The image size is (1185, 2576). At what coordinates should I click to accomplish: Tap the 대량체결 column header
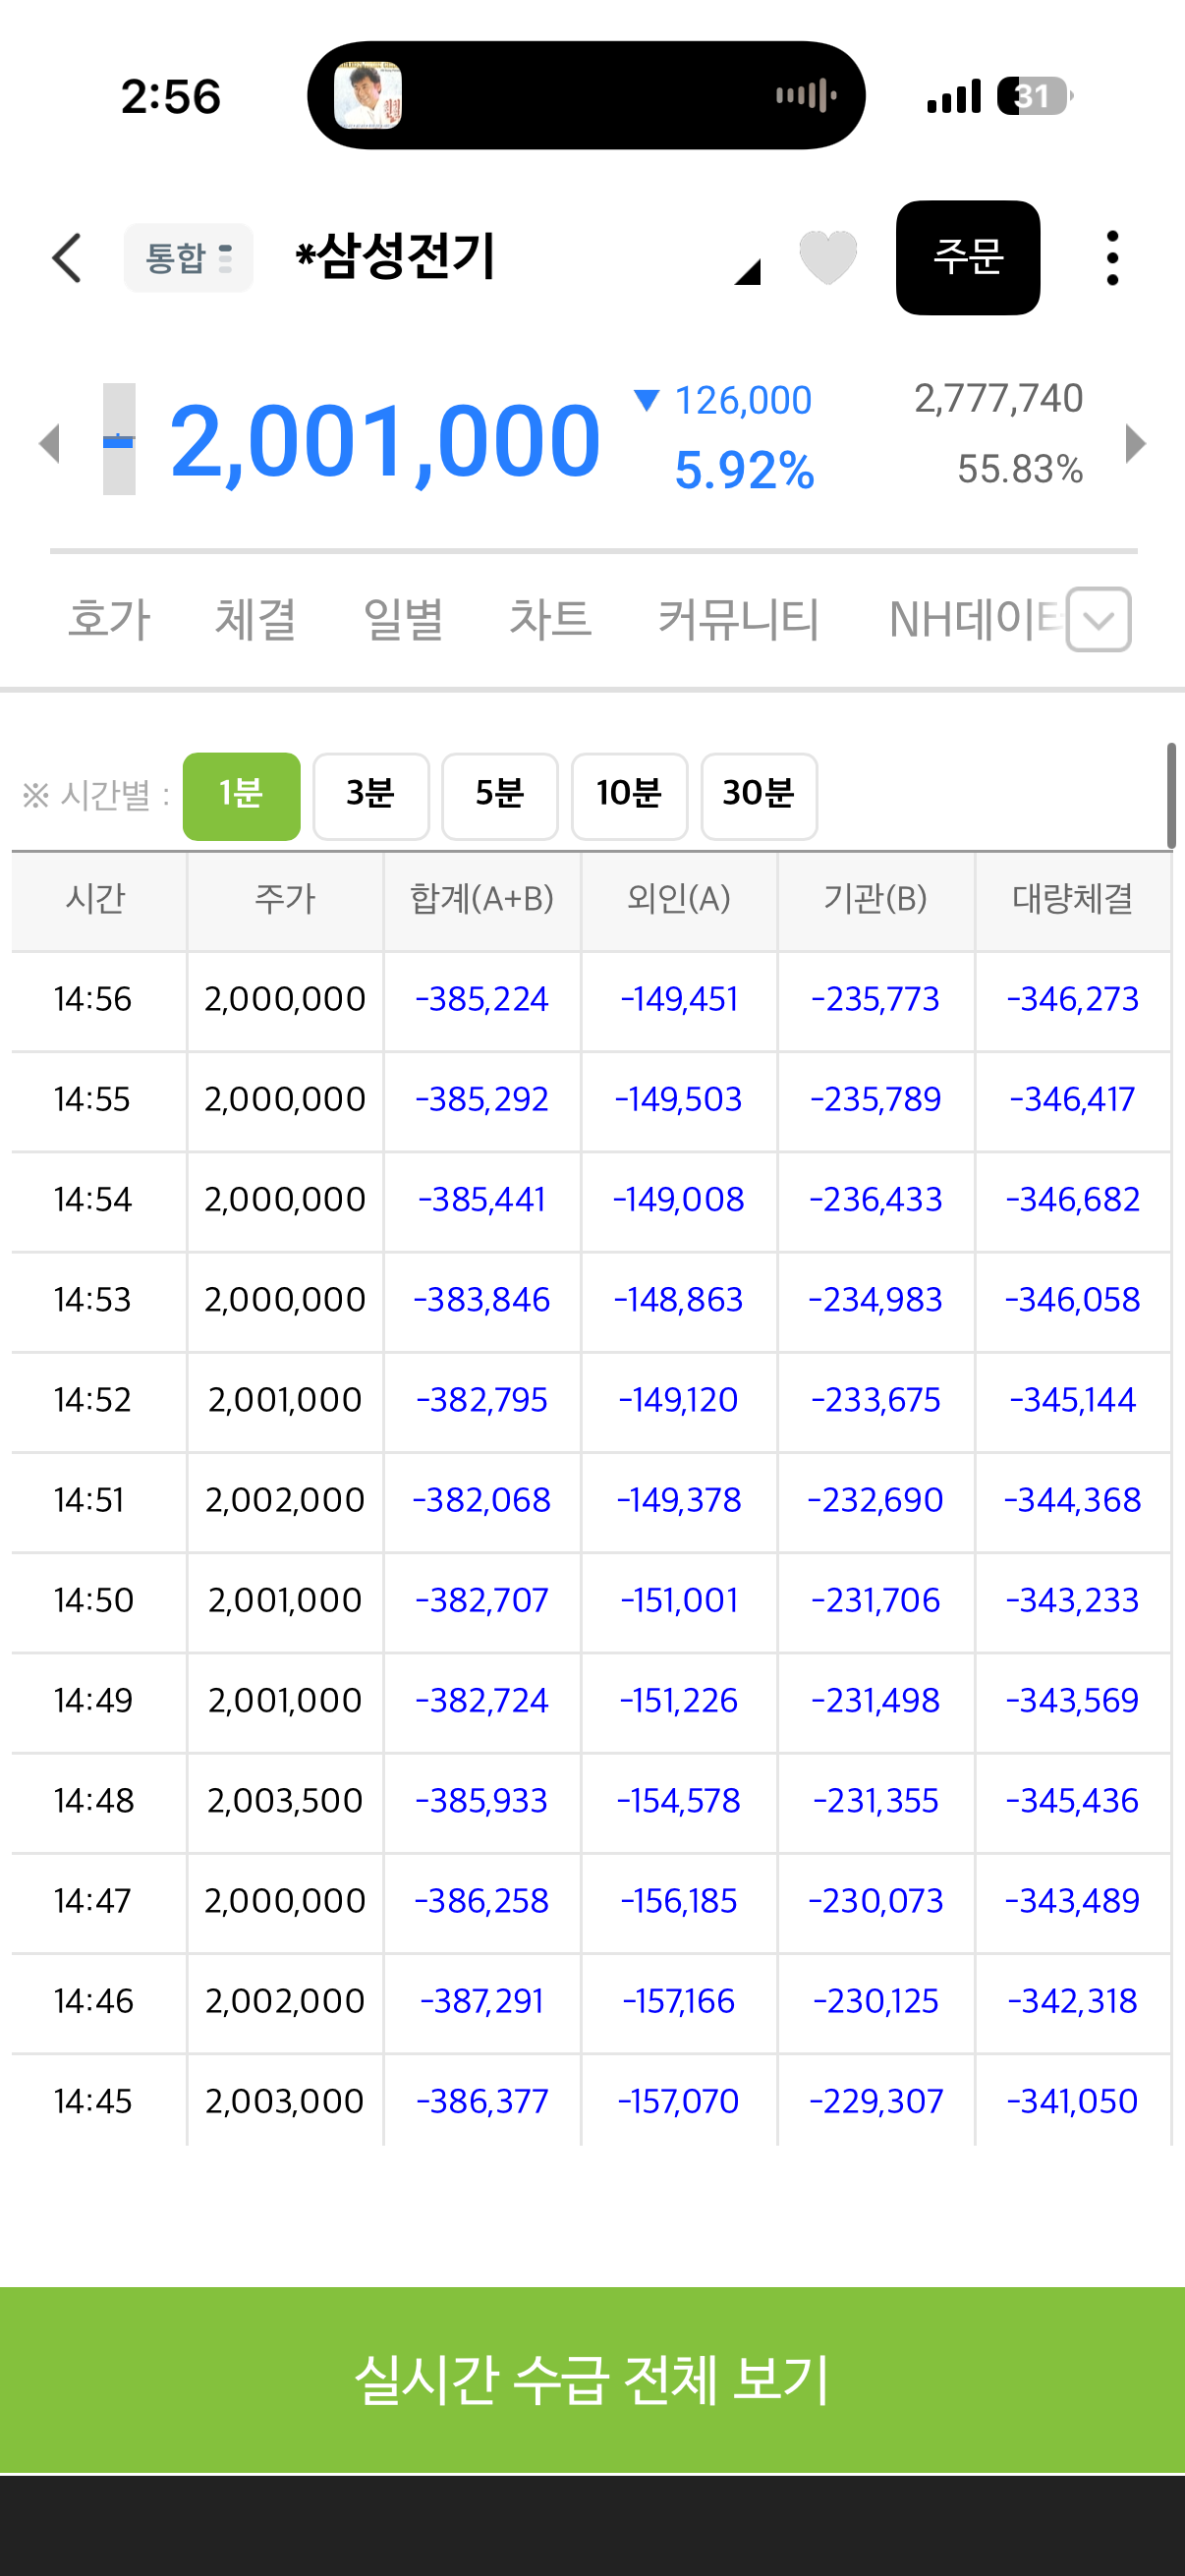[x=1073, y=899]
